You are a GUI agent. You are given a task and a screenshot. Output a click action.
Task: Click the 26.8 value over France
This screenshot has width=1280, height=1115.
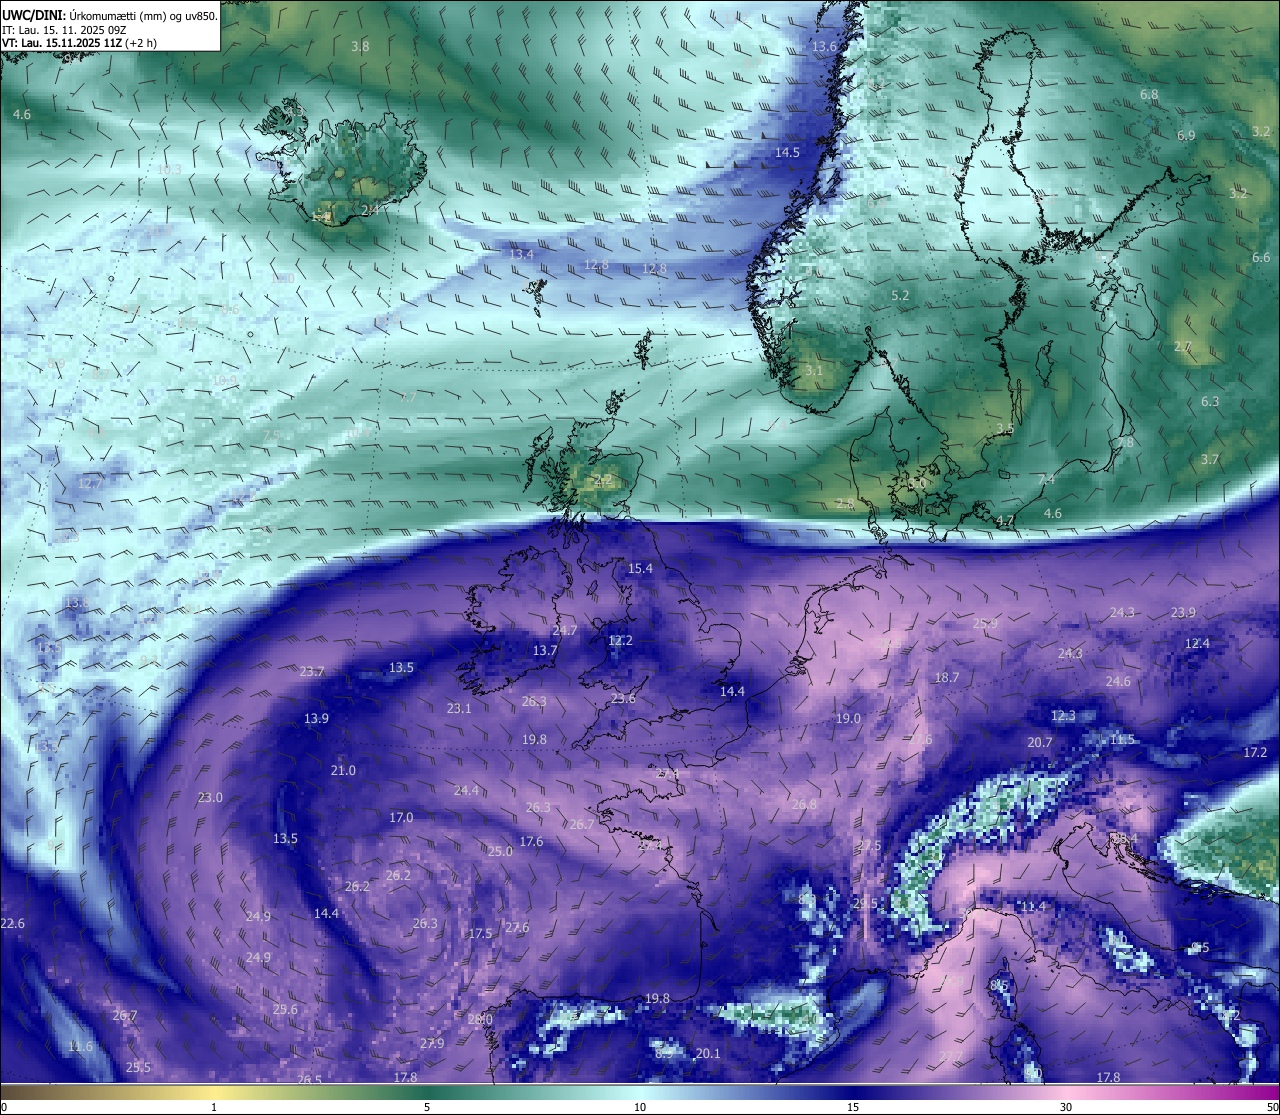(804, 804)
